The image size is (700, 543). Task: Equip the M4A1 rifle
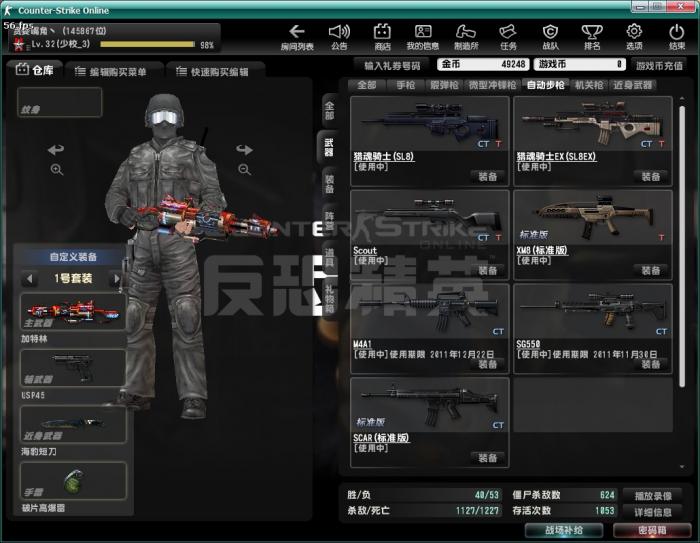pyautogui.click(x=488, y=364)
